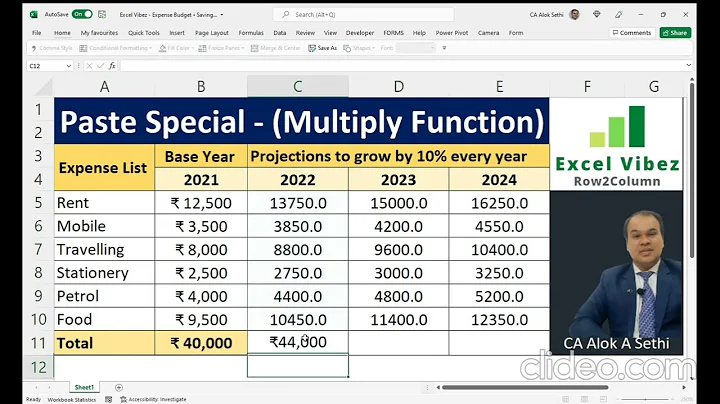Viewport: 720px width, 404px height.
Task: Click the green Share button
Action: click(x=675, y=33)
